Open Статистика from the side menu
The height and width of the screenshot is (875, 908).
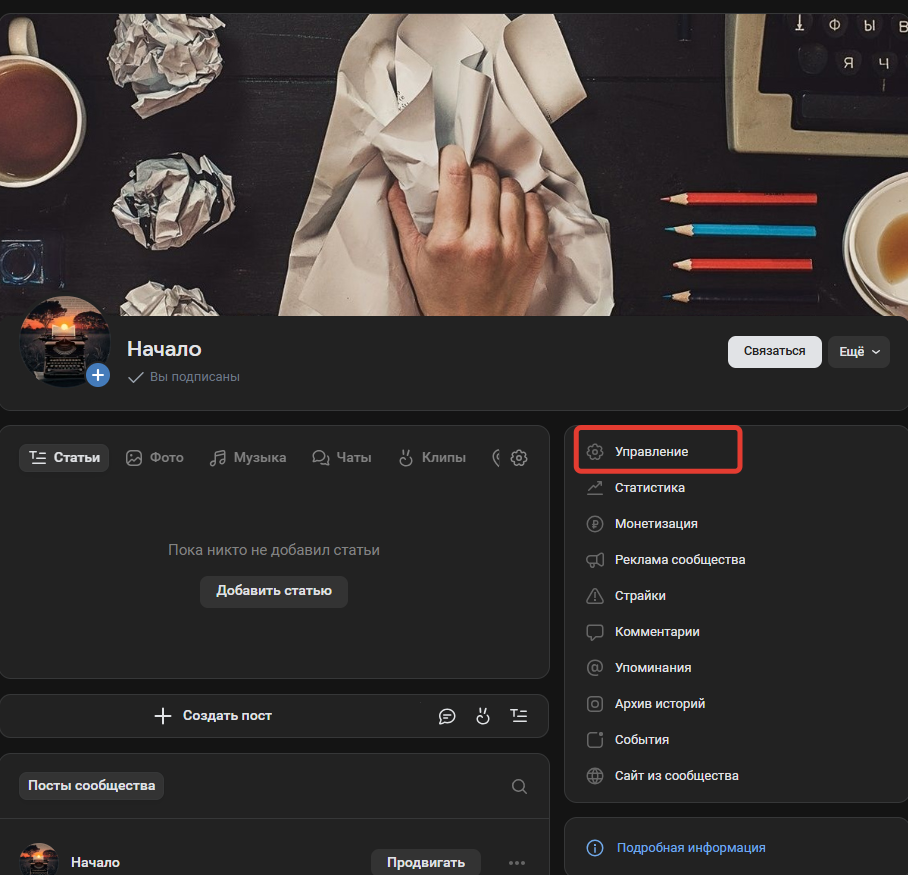coord(649,488)
